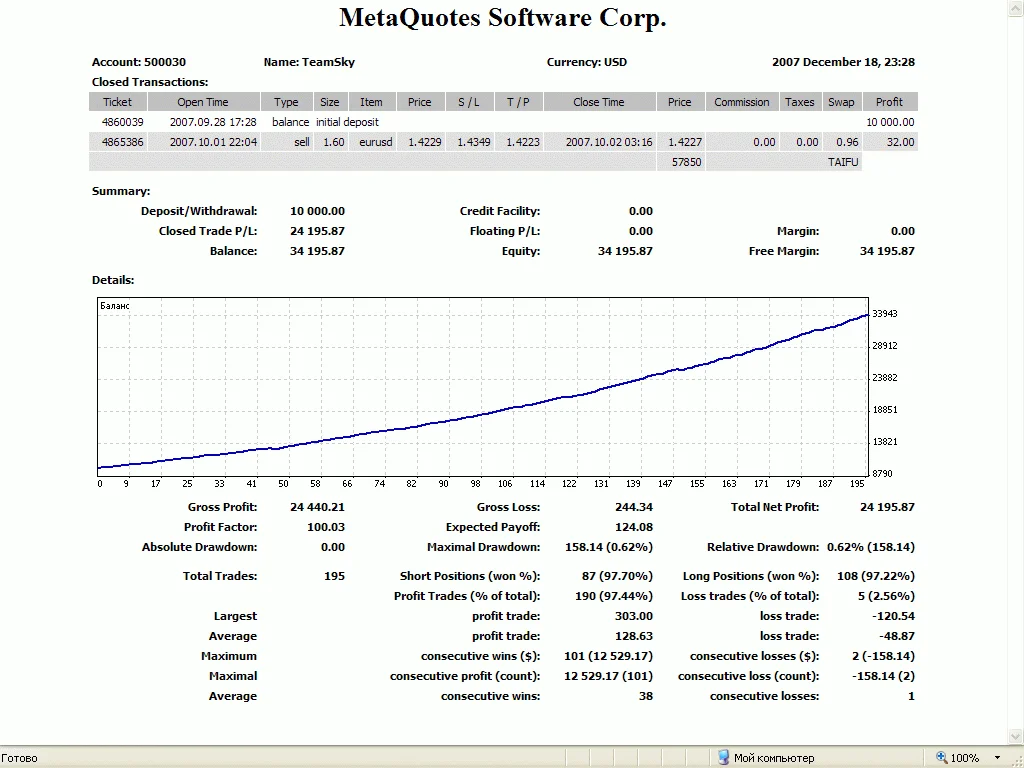The image size is (1024, 768).
Task: Click ticket number 4865386 in the table
Action: [x=123, y=142]
